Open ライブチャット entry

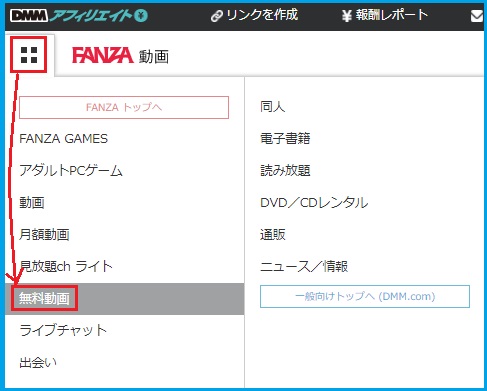[x=63, y=330]
